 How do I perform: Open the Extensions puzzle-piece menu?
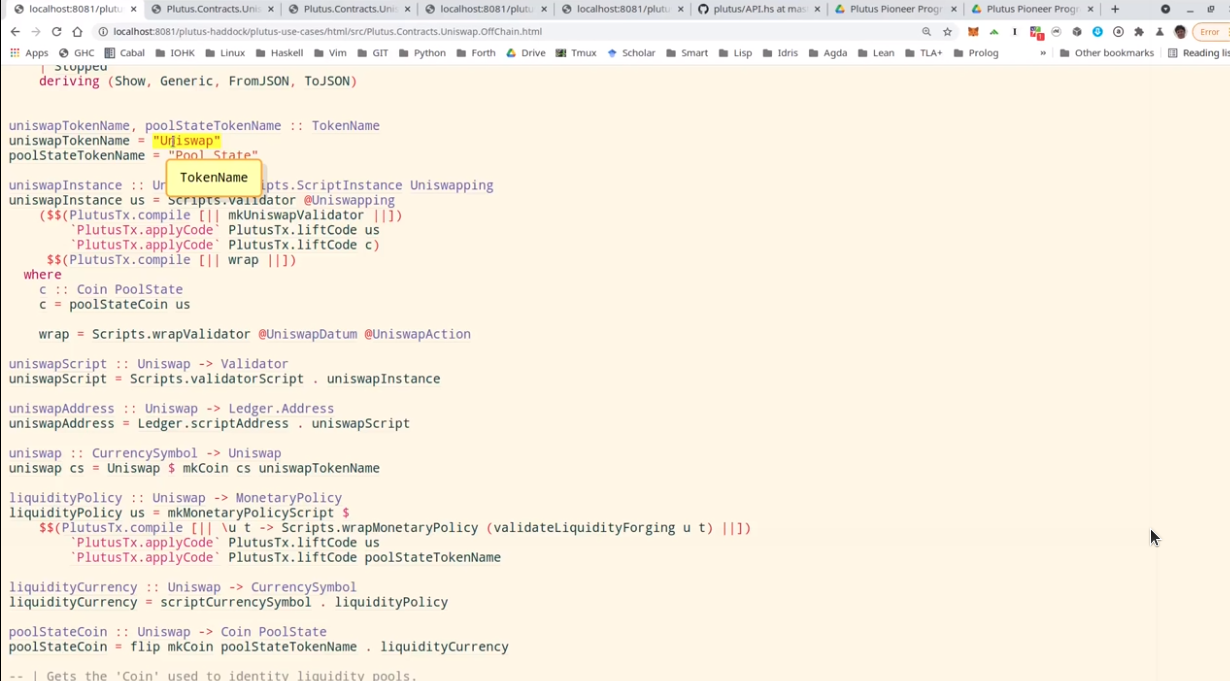coord(1139,32)
